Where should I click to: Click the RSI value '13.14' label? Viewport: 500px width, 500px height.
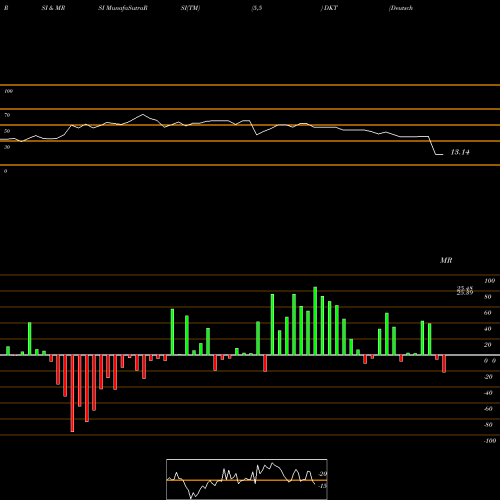(x=460, y=152)
